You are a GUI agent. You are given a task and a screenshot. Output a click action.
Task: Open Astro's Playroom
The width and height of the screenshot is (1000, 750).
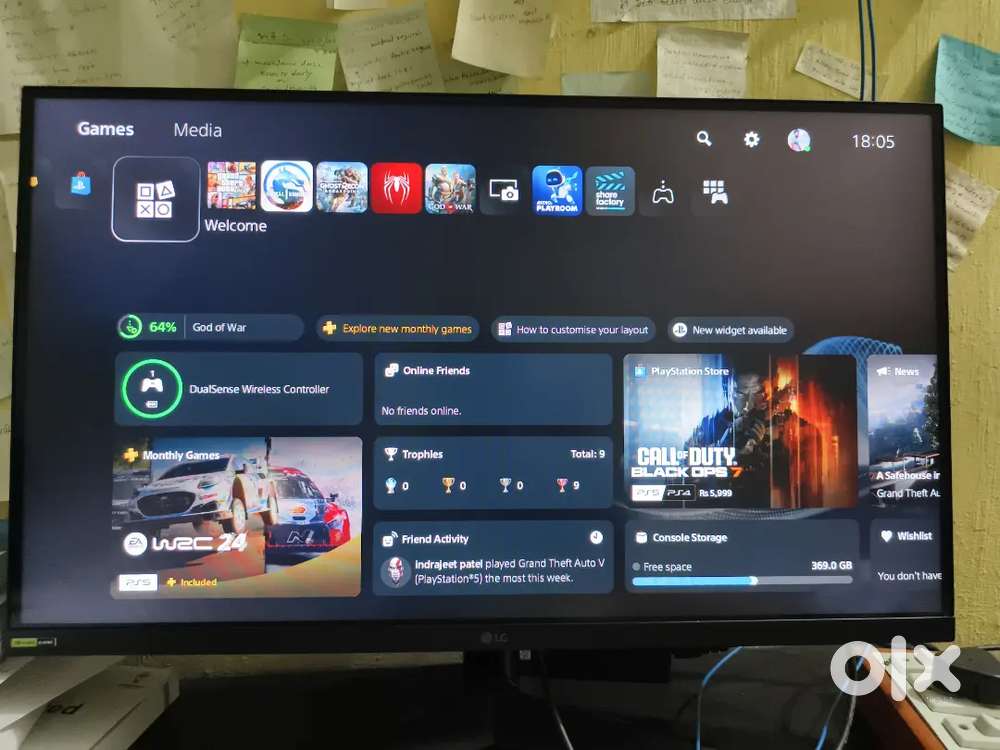(556, 188)
